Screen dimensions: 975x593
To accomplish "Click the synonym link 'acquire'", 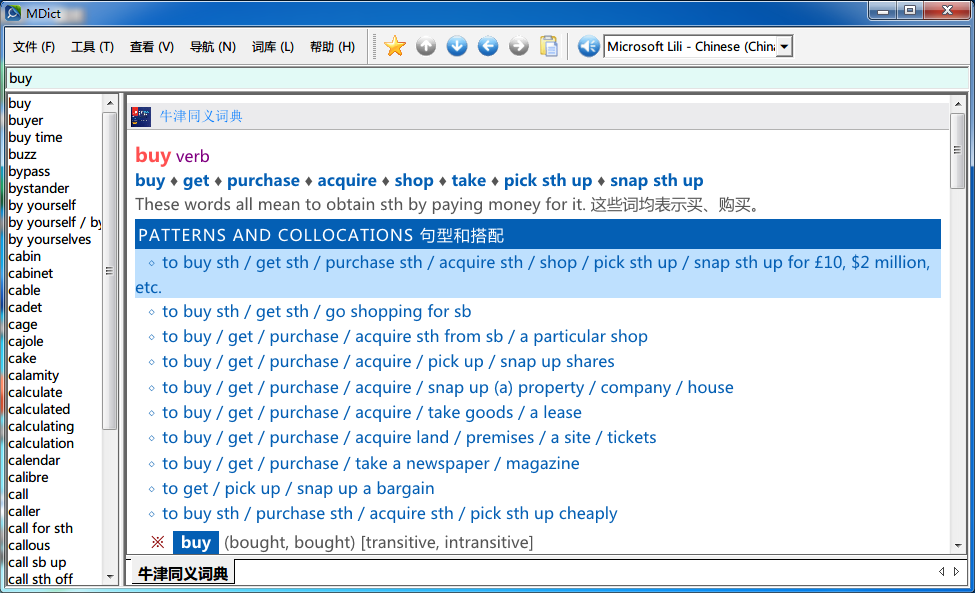I will [x=347, y=180].
